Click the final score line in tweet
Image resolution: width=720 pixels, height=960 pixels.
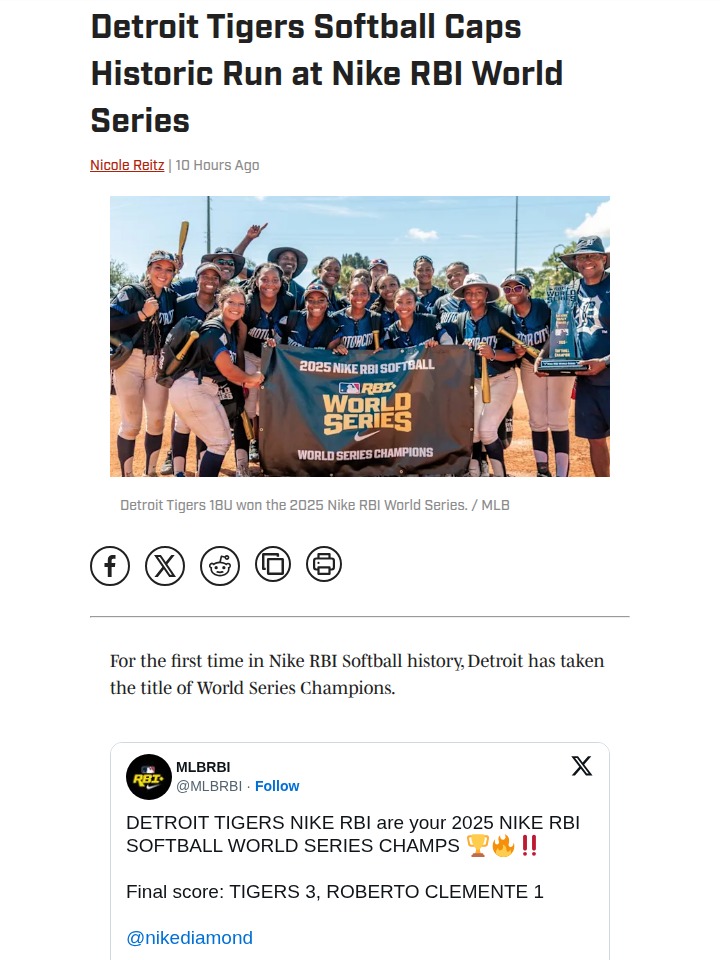click(335, 892)
